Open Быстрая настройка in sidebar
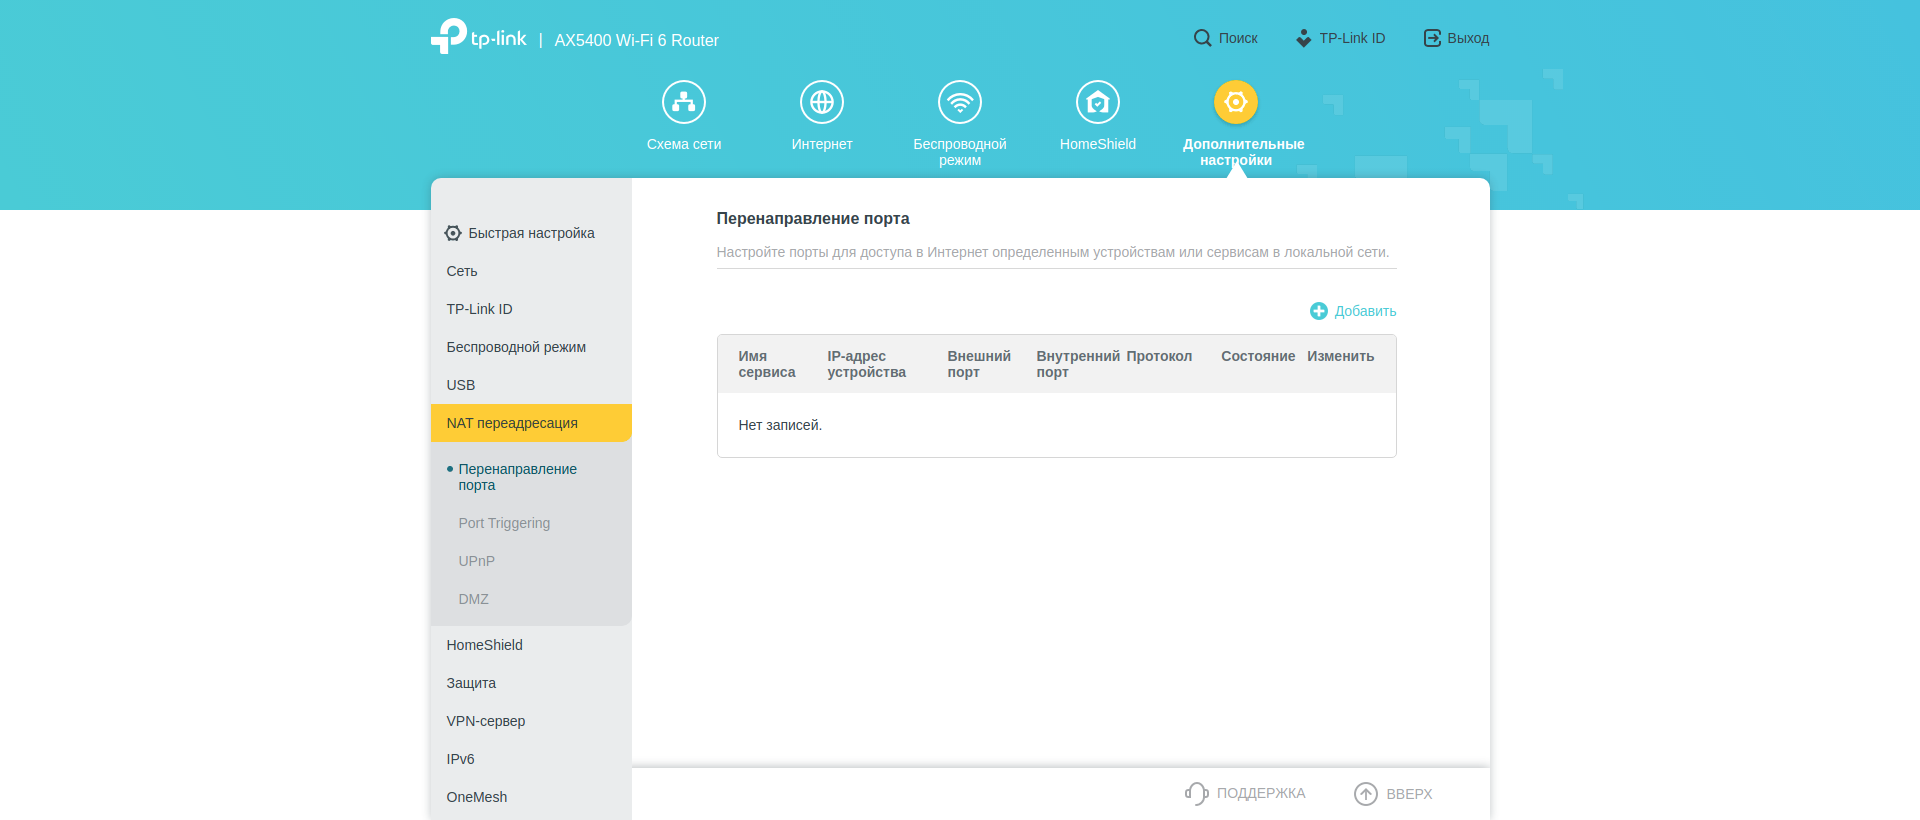The width and height of the screenshot is (1920, 820). (531, 233)
